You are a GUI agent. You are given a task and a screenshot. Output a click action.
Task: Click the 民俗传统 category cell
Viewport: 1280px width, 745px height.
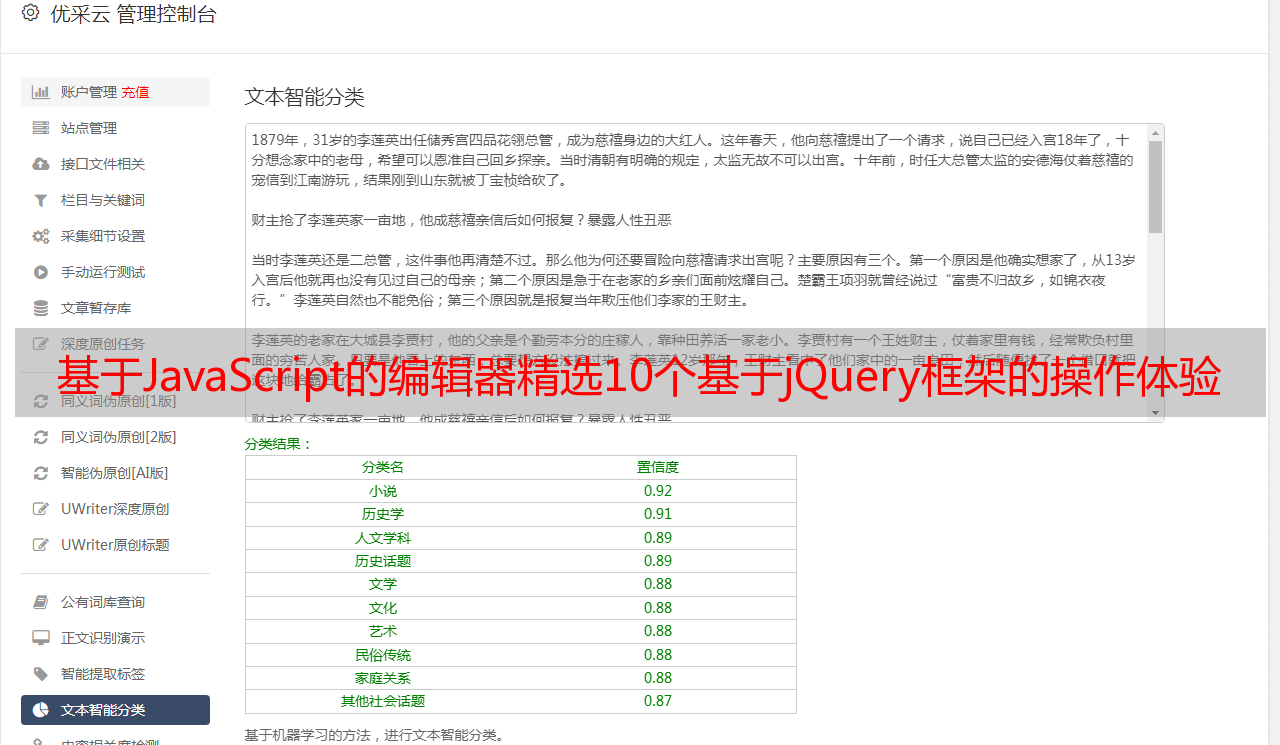click(x=383, y=655)
